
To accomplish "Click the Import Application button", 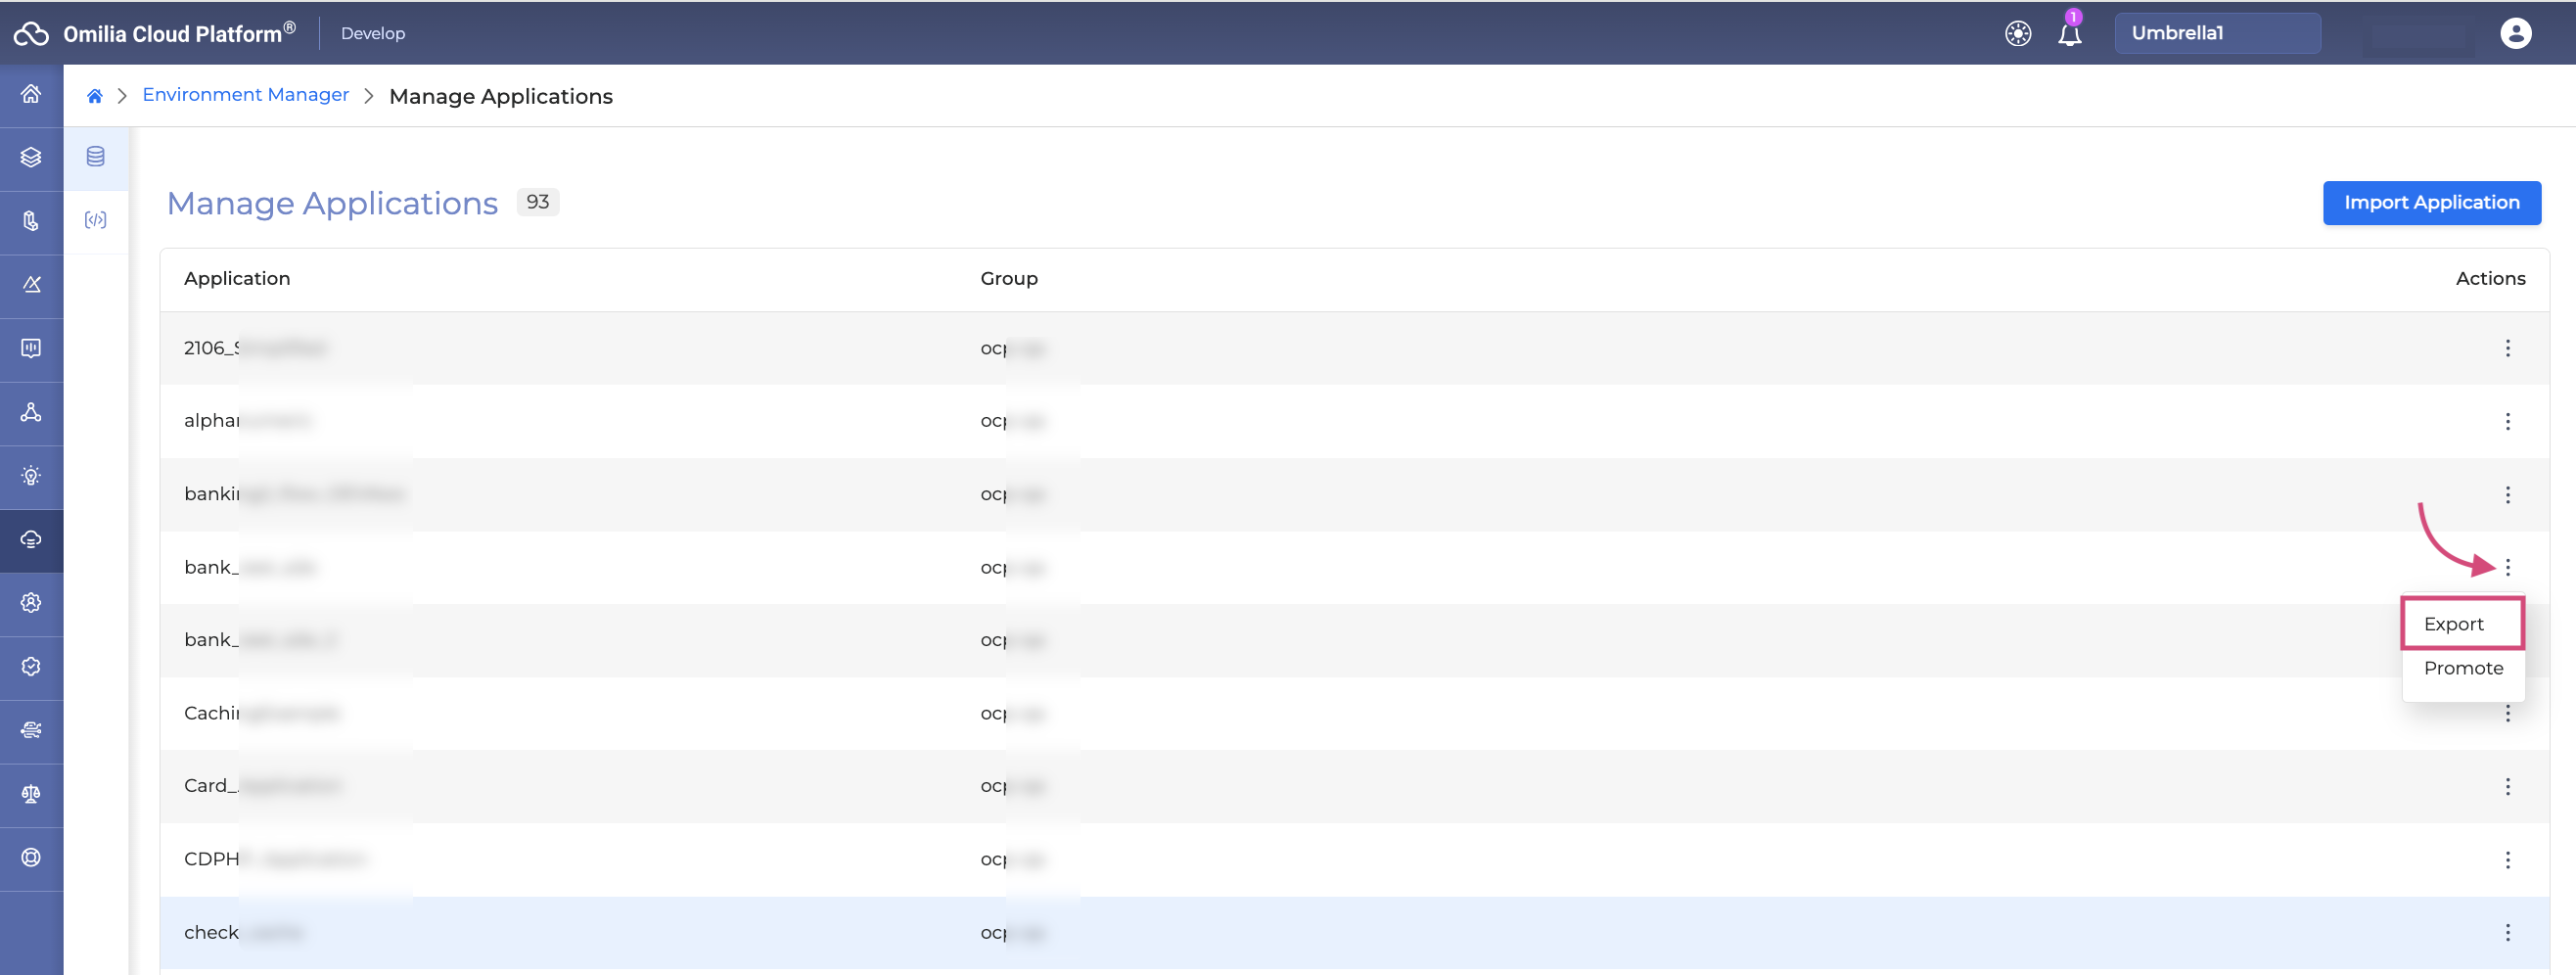I will coord(2431,203).
